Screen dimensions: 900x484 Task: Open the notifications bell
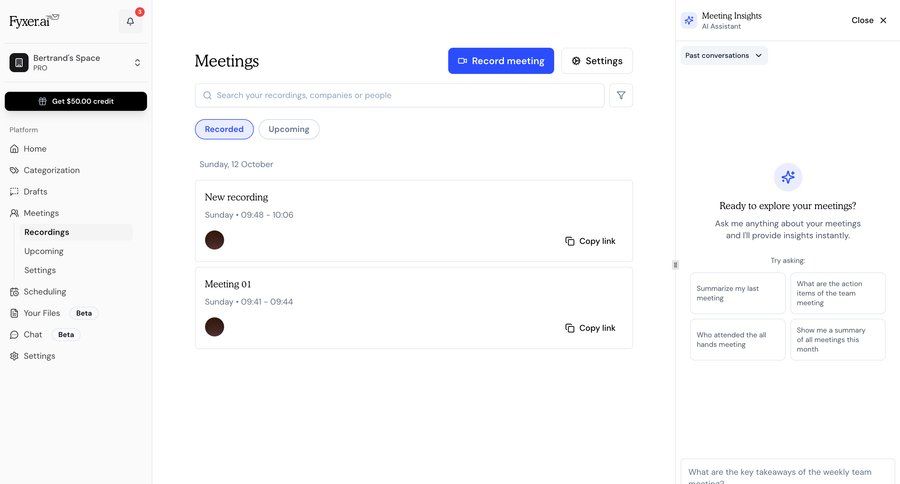(130, 21)
